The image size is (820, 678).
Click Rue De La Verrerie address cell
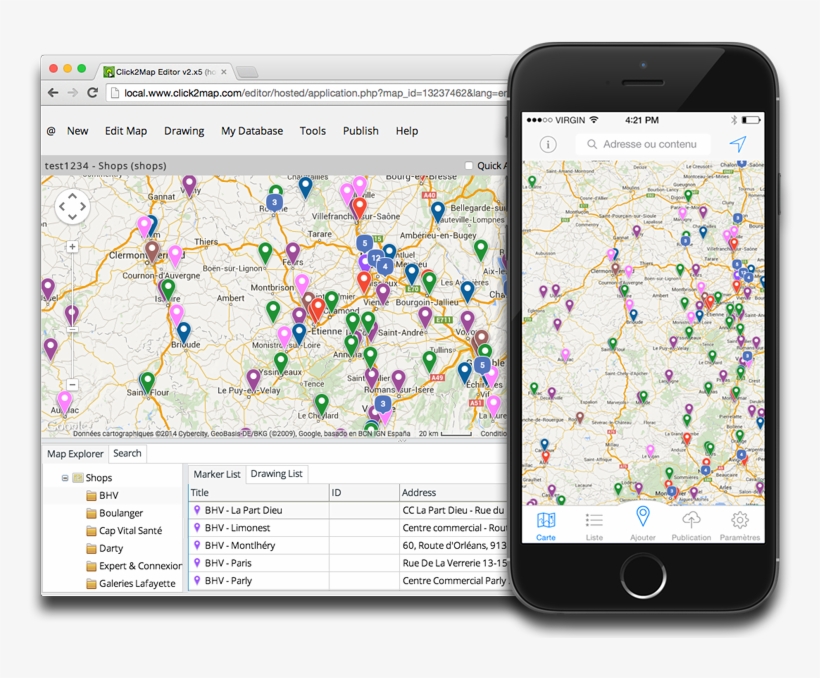[454, 563]
